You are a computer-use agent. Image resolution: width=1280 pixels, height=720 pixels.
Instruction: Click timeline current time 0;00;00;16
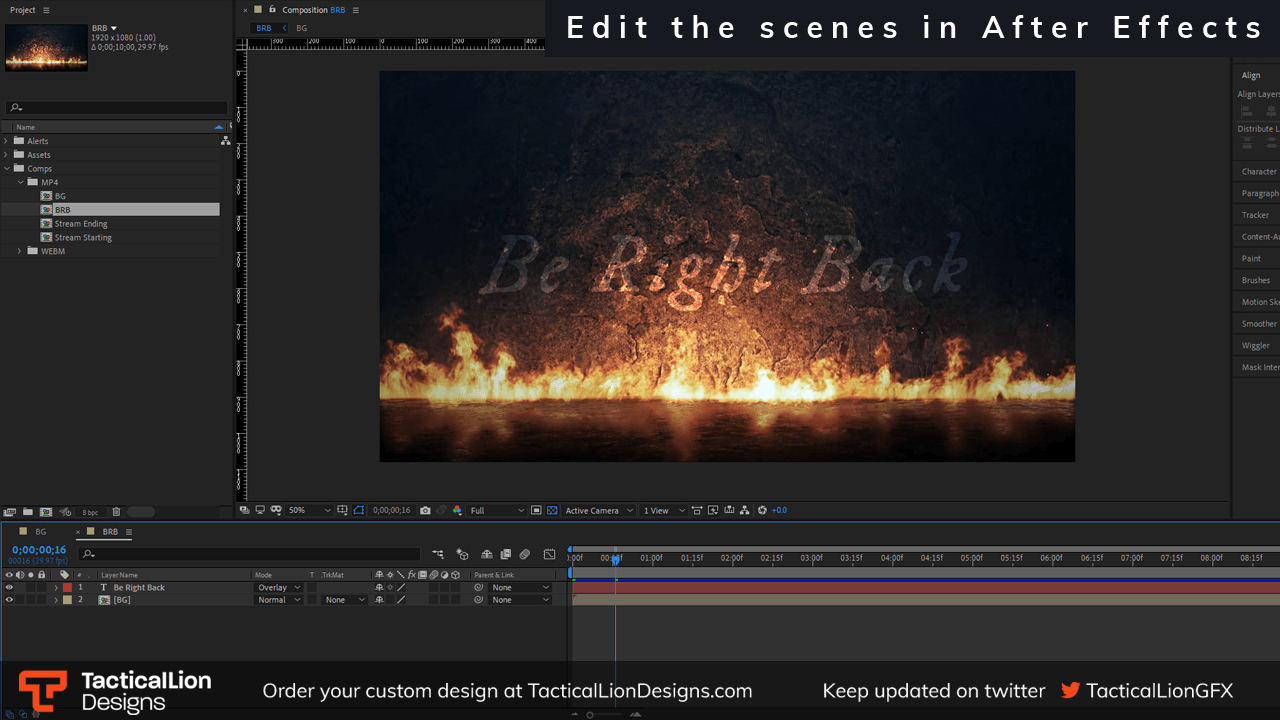click(39, 550)
